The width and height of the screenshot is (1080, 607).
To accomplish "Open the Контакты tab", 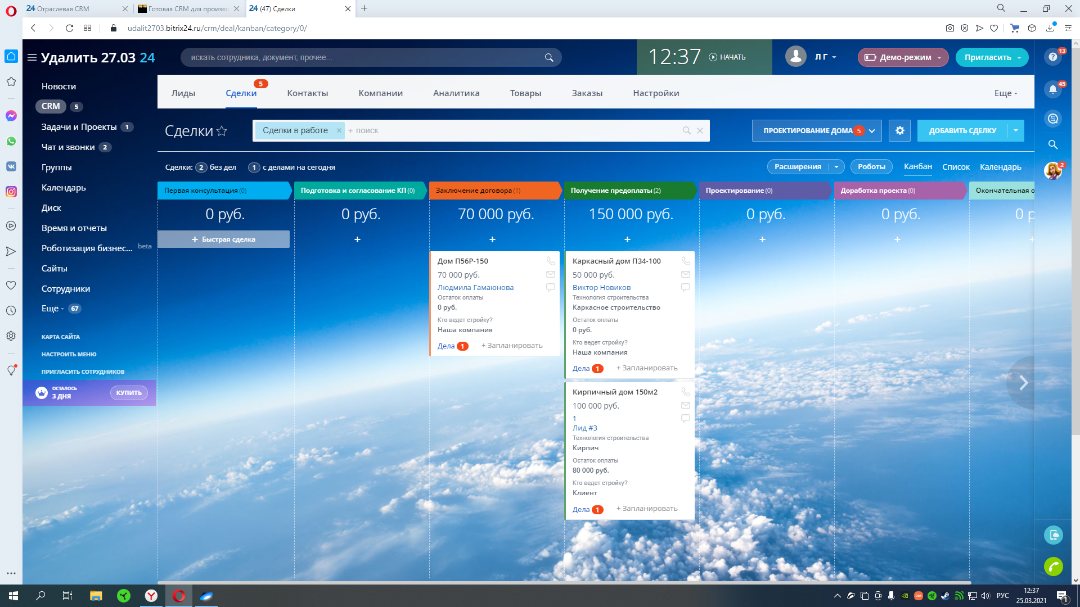I will [x=307, y=93].
